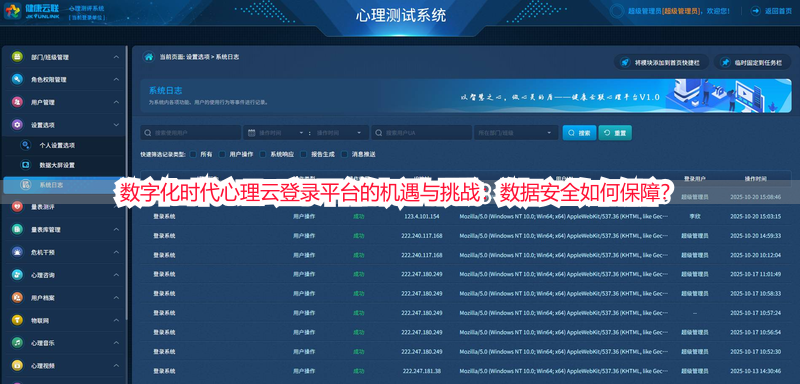Image resolution: width=800 pixels, height=384 pixels.
Task: Click the 健康云联 logo icon
Action: 12,11
